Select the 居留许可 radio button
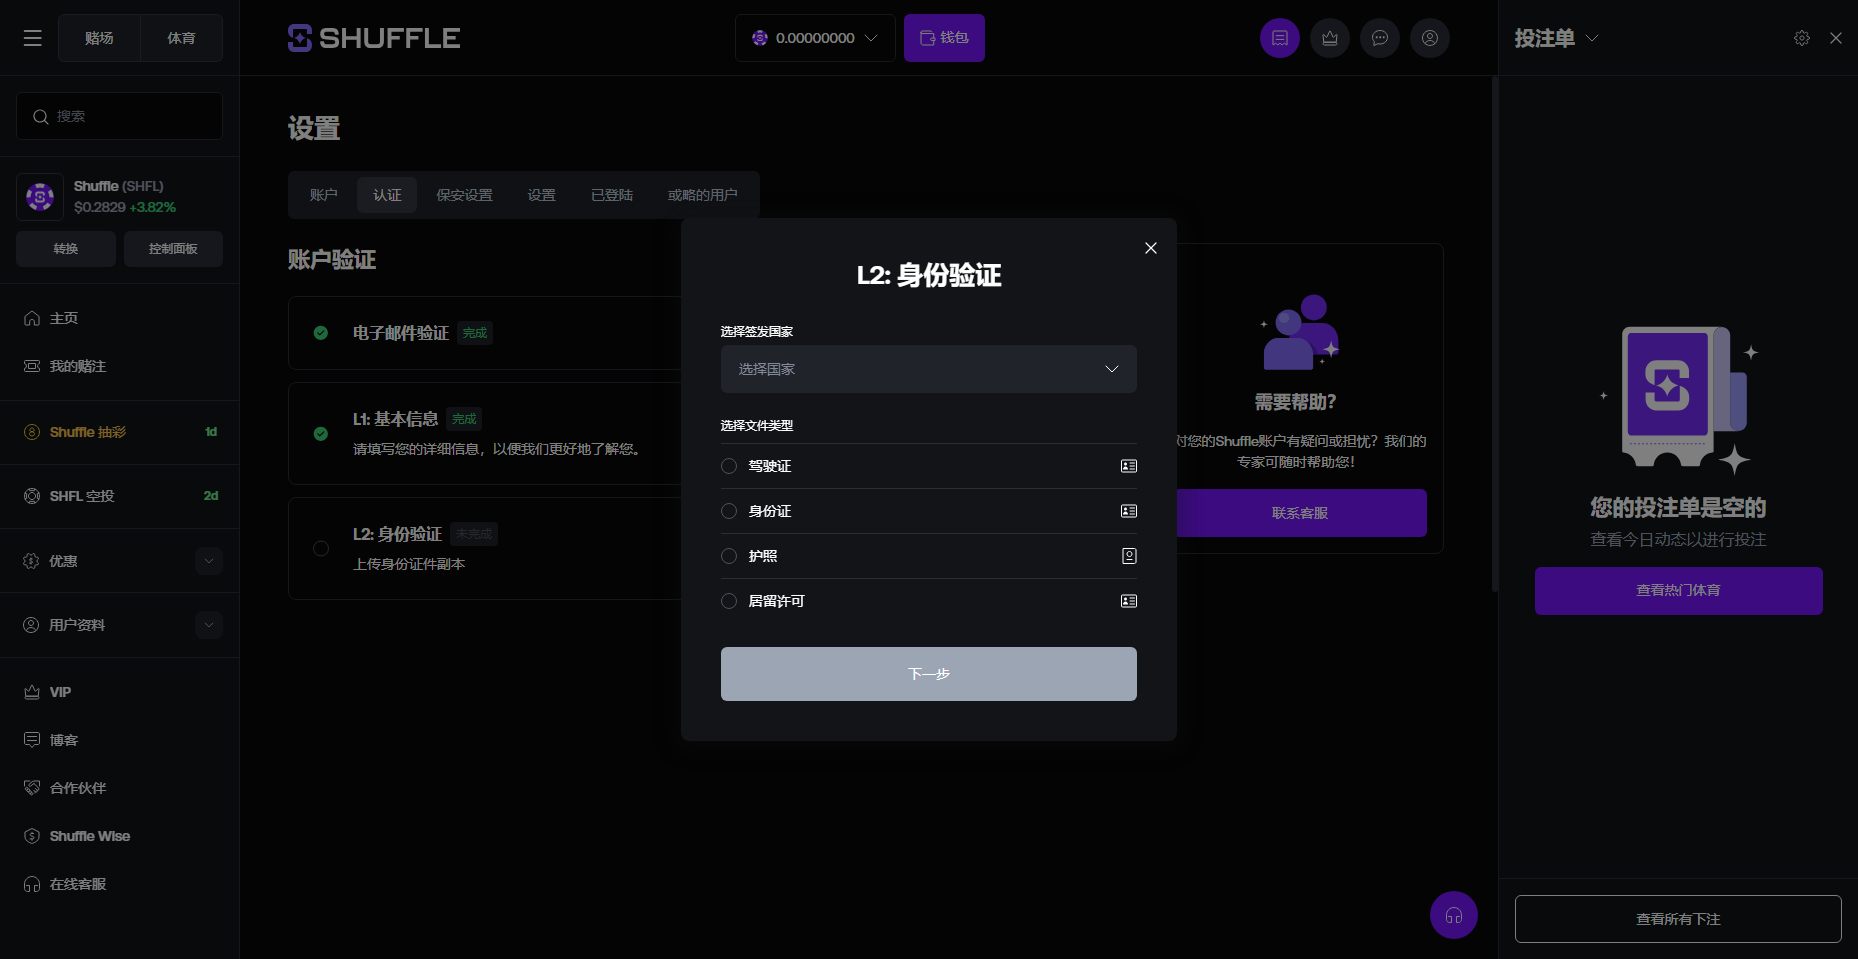The width and height of the screenshot is (1858, 959). 729,601
